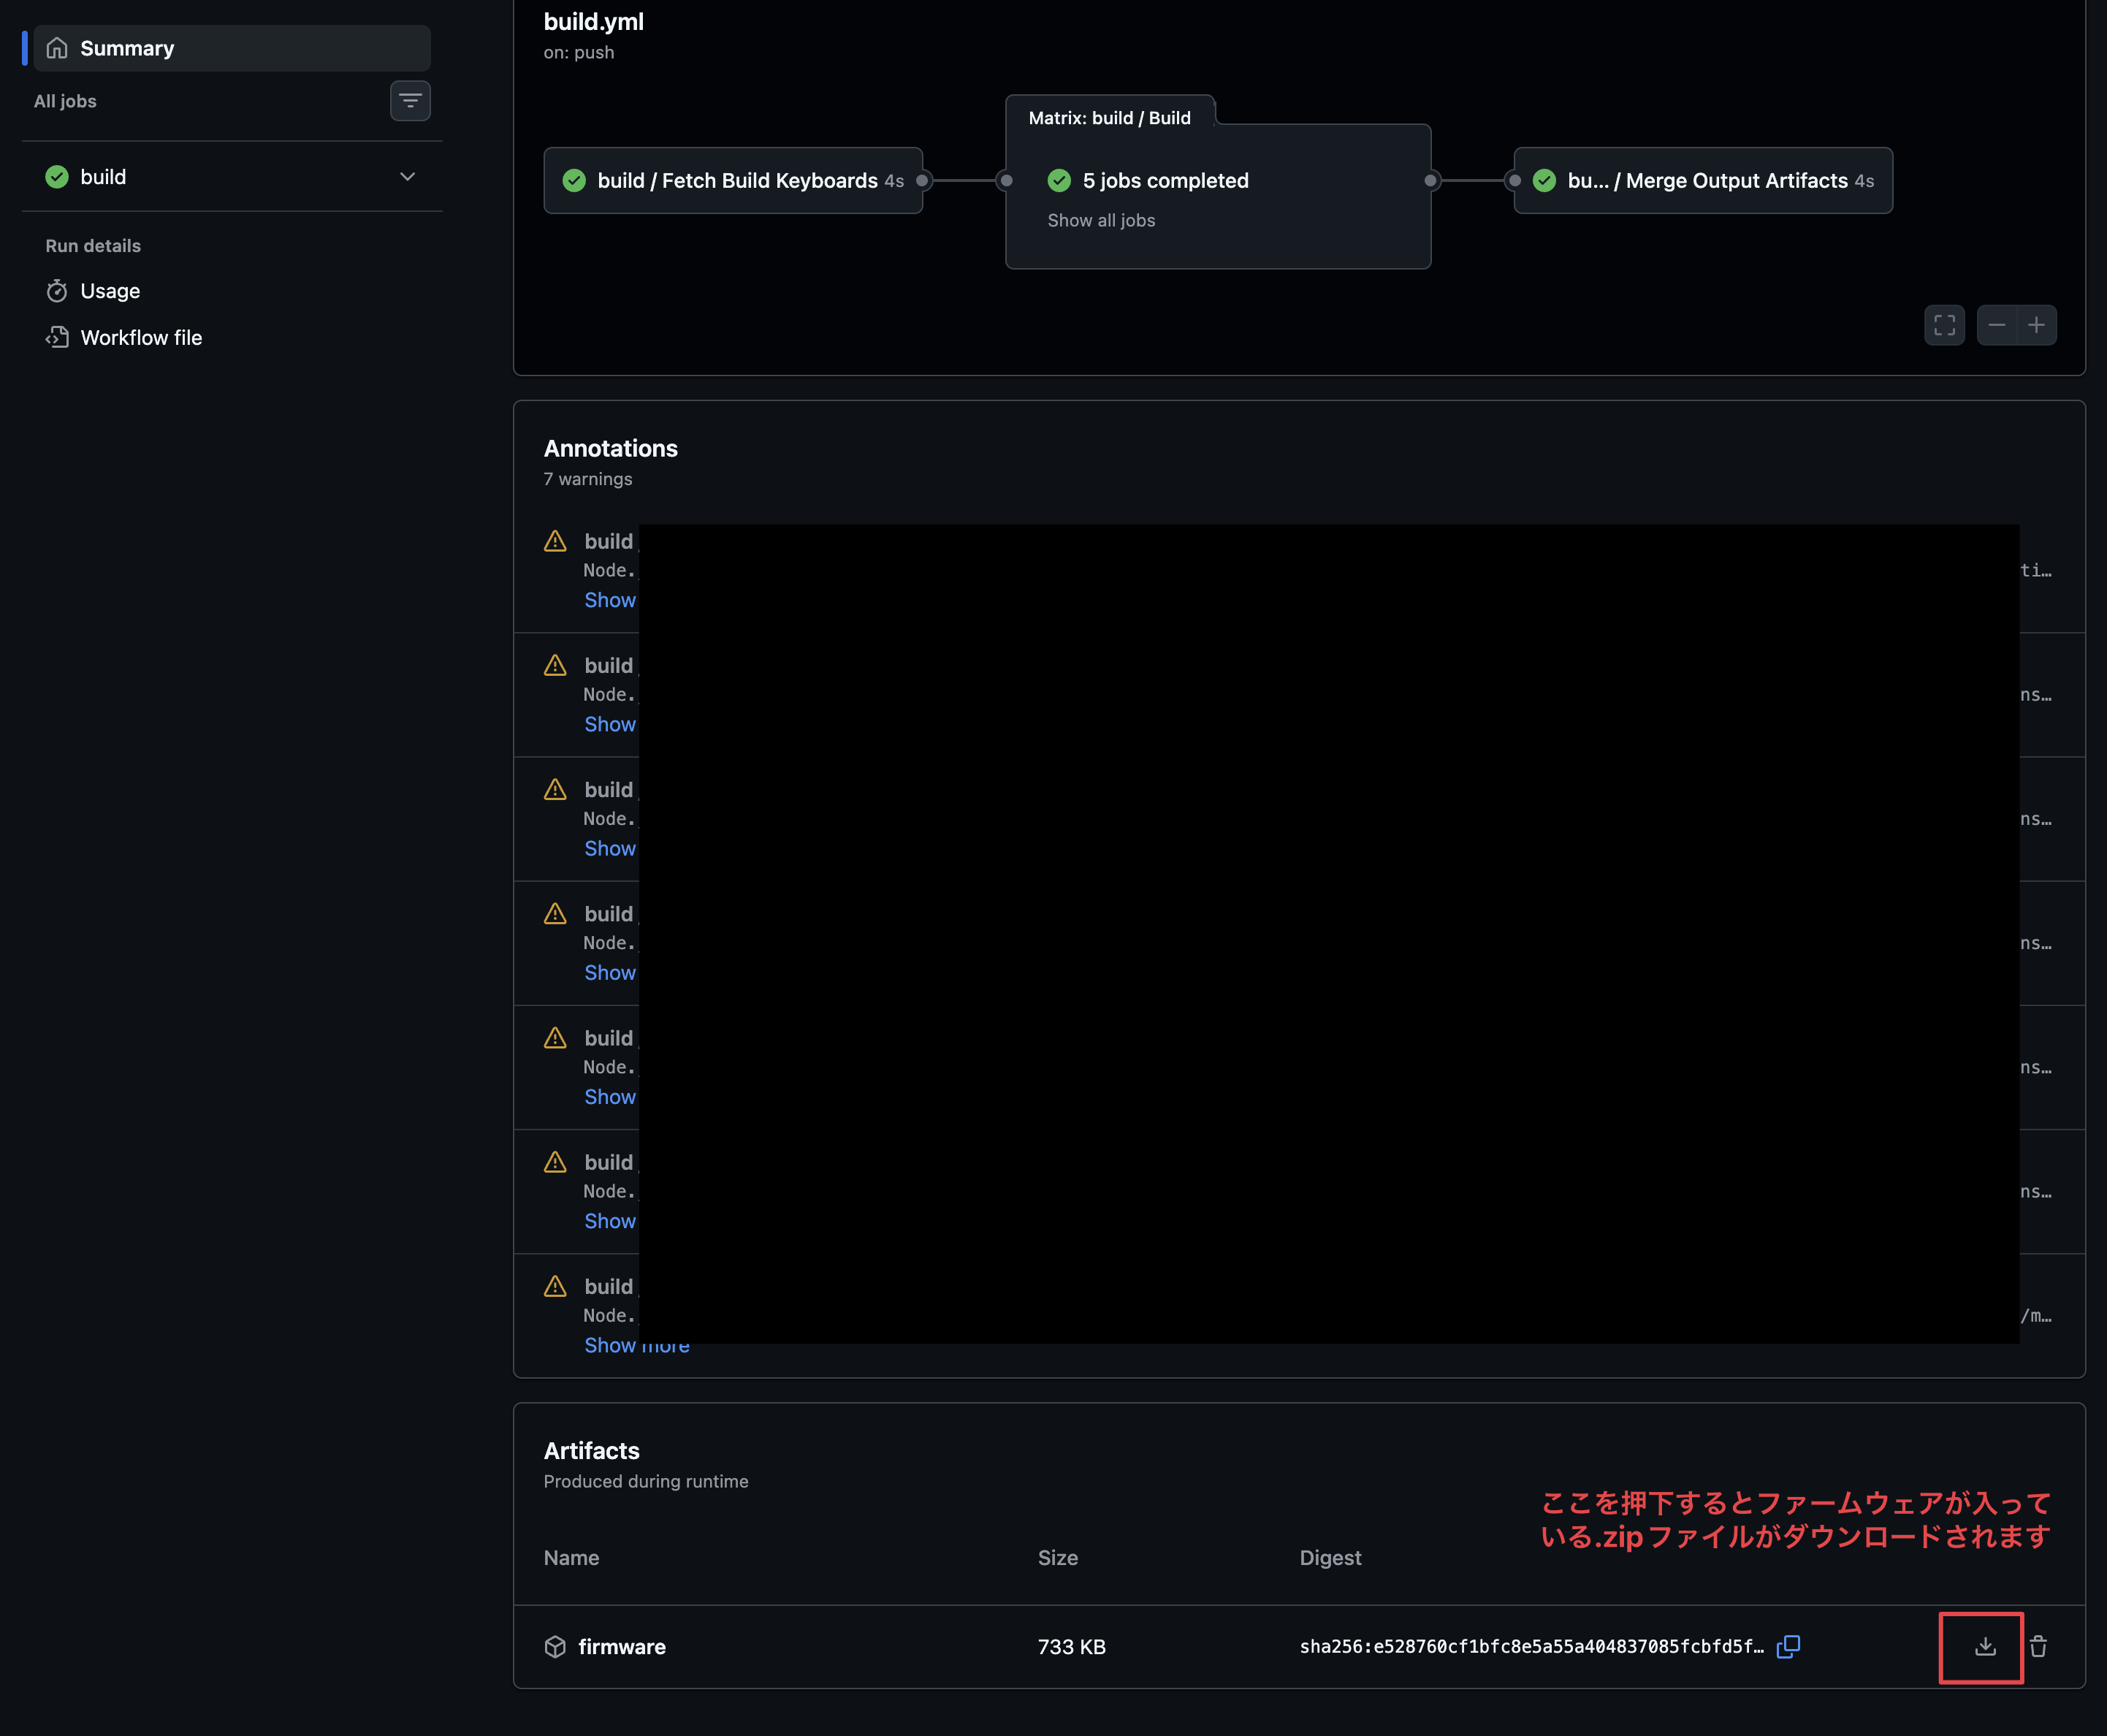Image resolution: width=2107 pixels, height=1736 pixels.
Task: Click first annotation's Show more link
Action: 610,600
